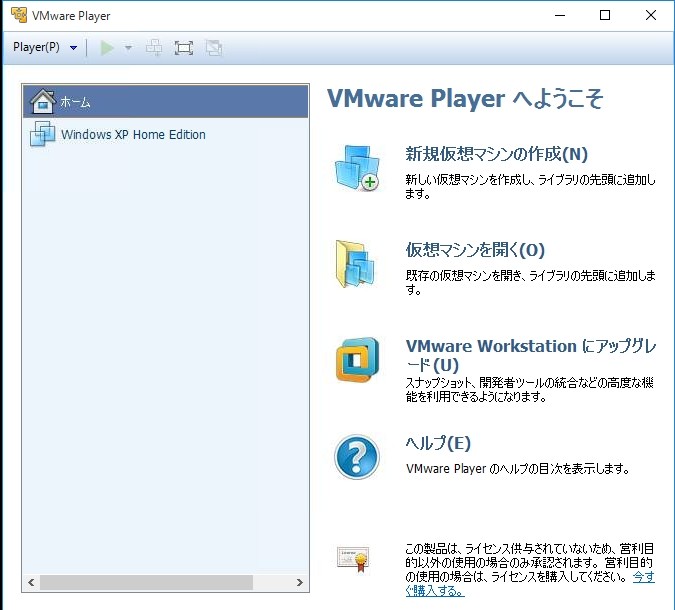Click VMware Workstation にアップグレード(U) heading
Screen dimensions: 675x610
[531, 355]
